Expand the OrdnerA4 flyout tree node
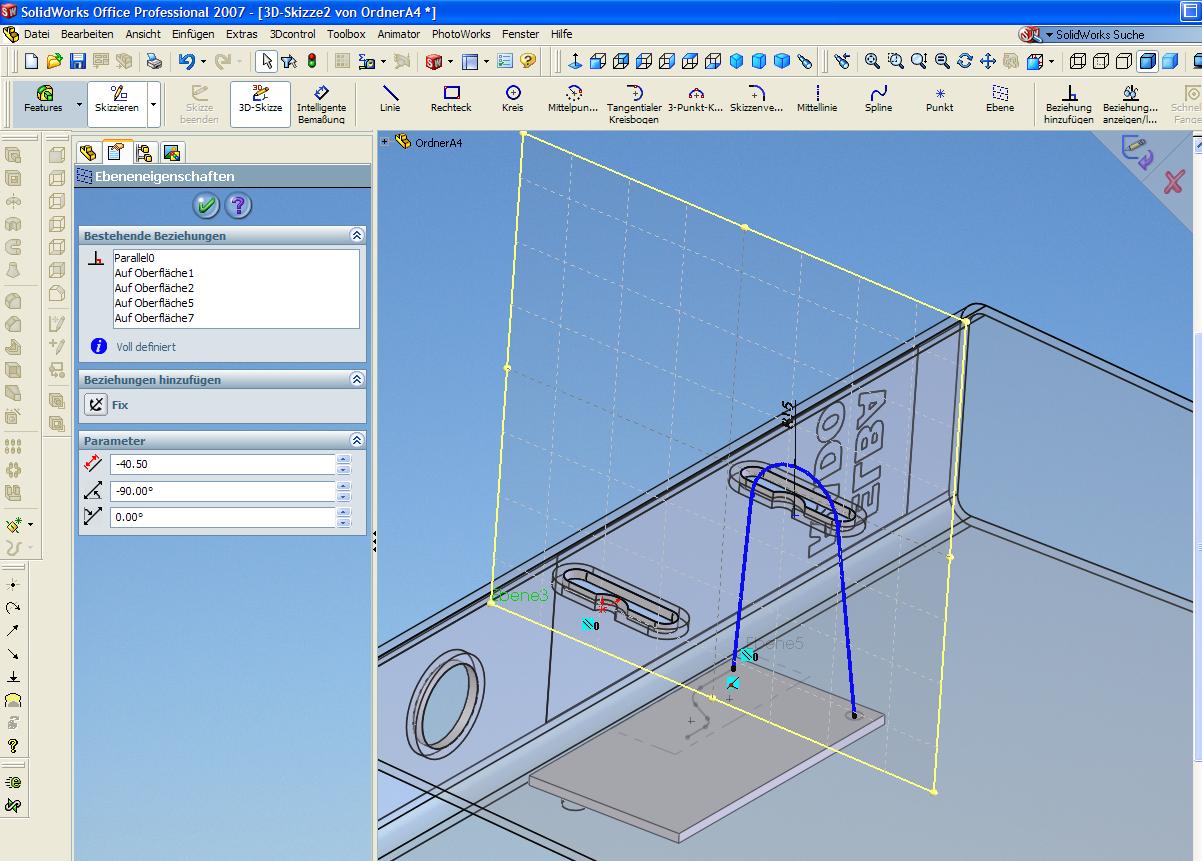Image resolution: width=1202 pixels, height=861 pixels. click(384, 141)
